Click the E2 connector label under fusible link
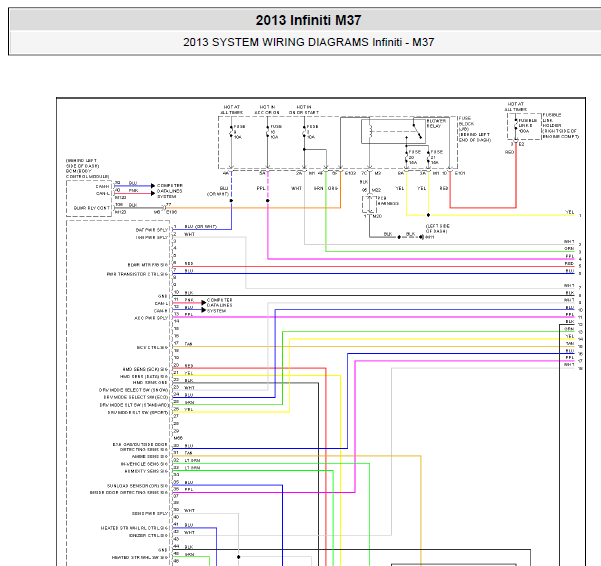This screenshot has width=601, height=566. point(521,144)
